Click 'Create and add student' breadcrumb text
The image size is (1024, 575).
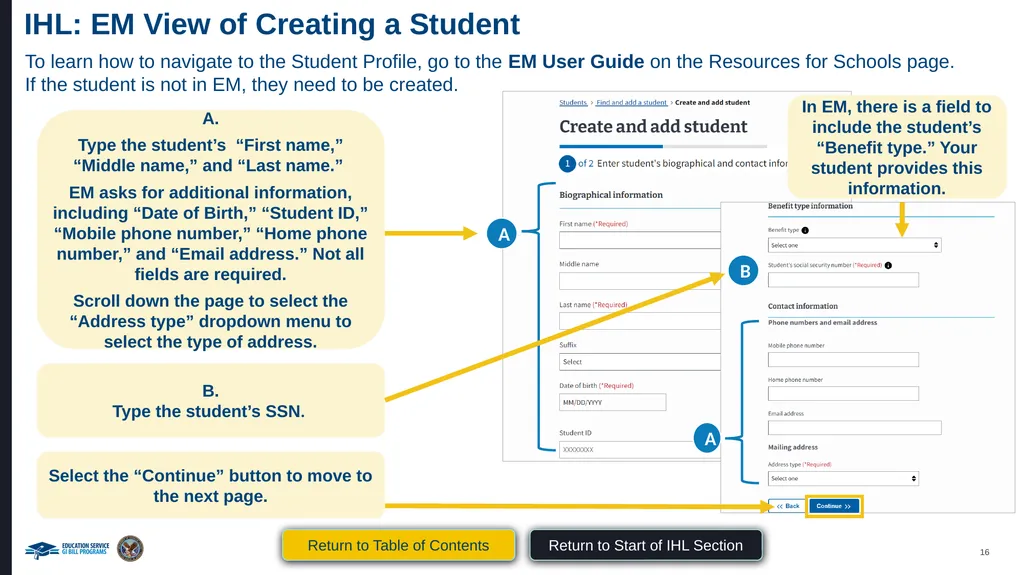(x=712, y=103)
